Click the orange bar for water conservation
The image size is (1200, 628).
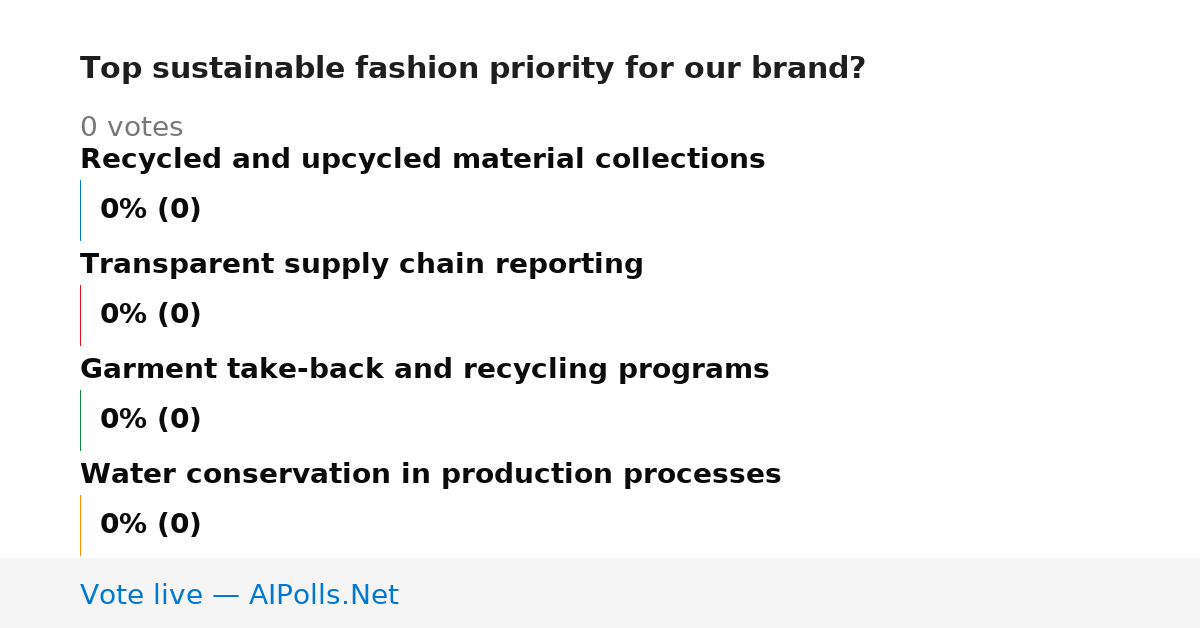[80, 525]
